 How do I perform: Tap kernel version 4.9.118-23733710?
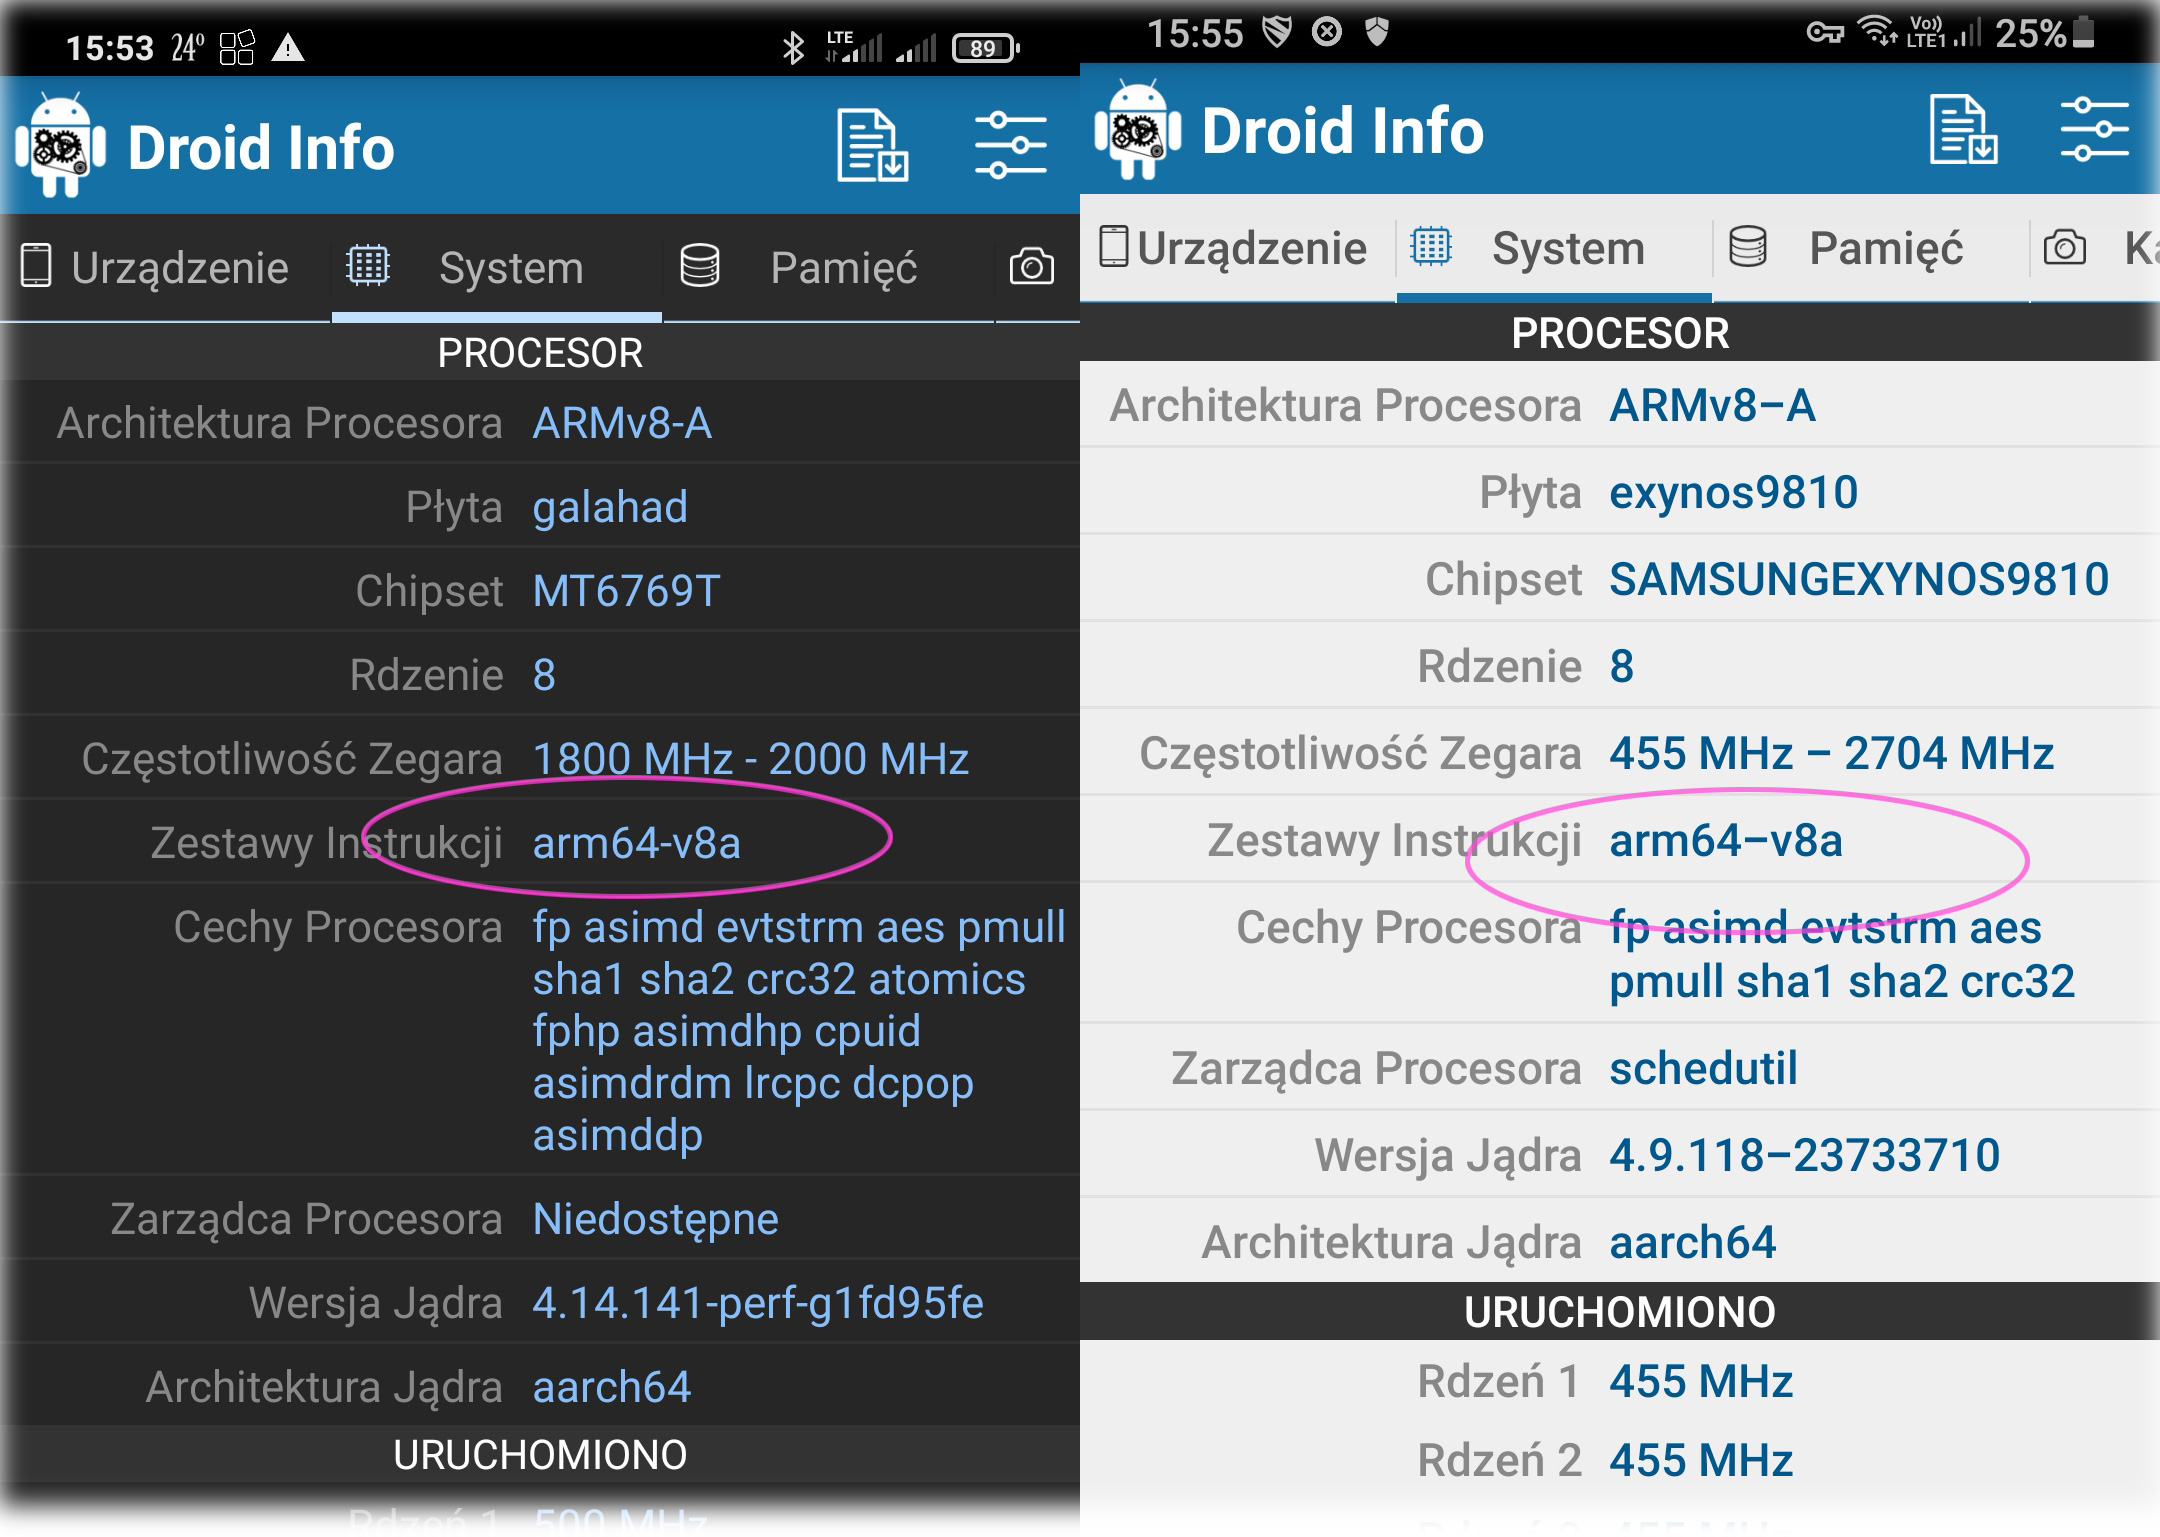[x=1804, y=1155]
